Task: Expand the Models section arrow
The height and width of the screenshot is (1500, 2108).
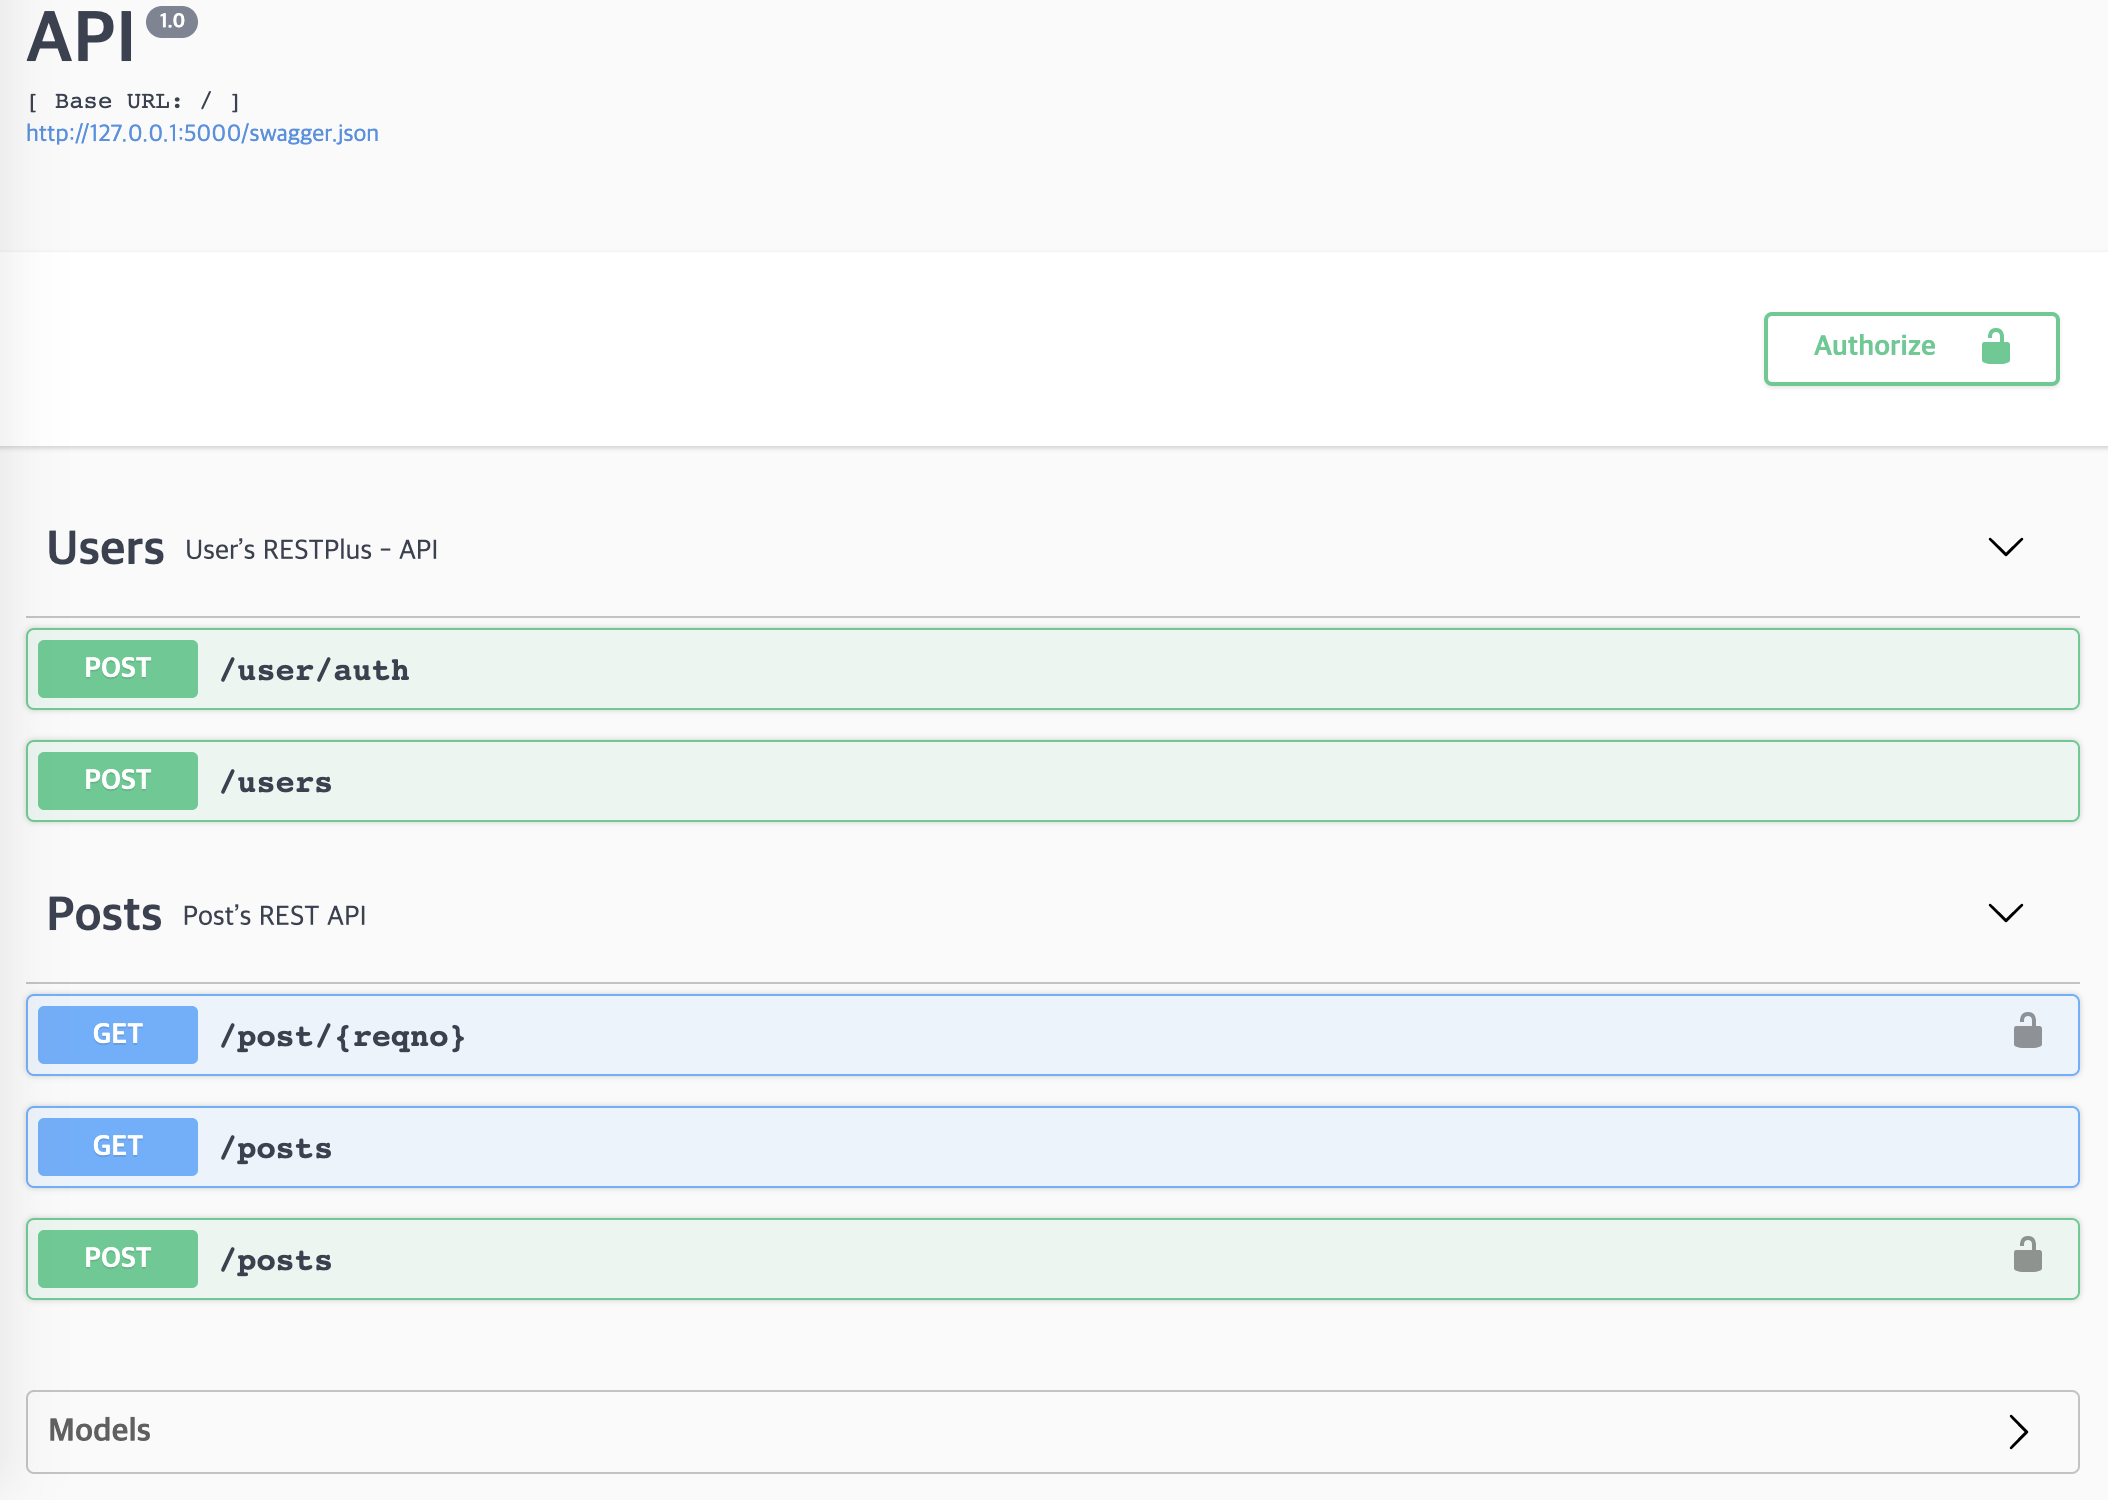Action: [x=2018, y=1431]
